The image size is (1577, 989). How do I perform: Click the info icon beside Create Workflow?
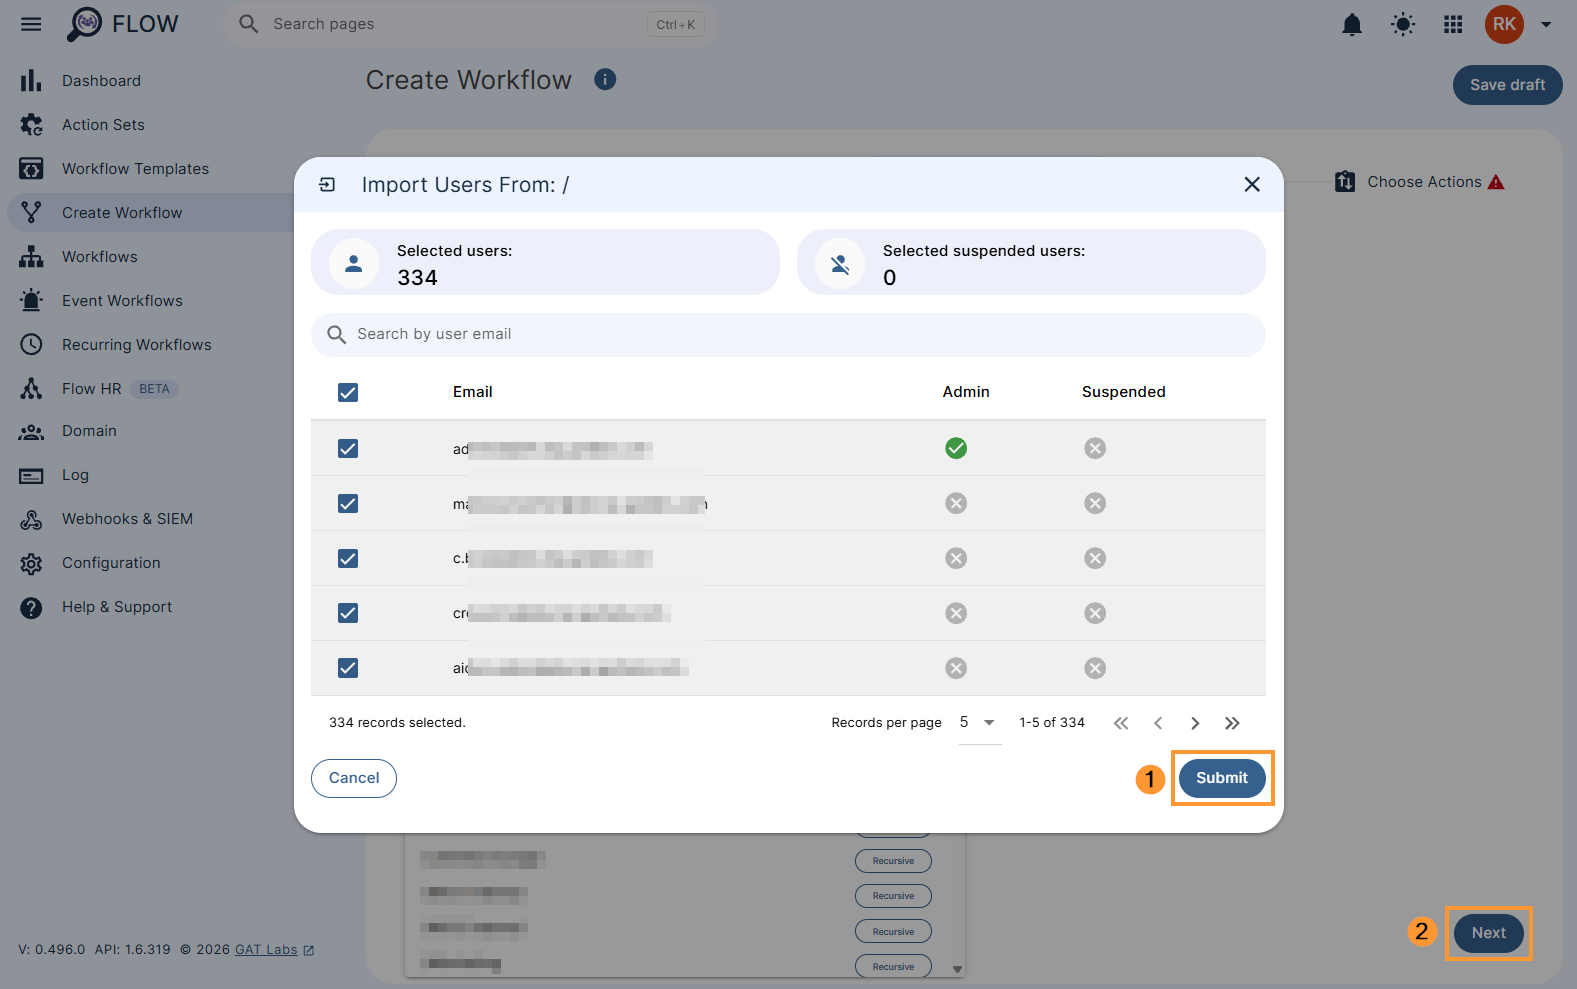[x=605, y=79]
